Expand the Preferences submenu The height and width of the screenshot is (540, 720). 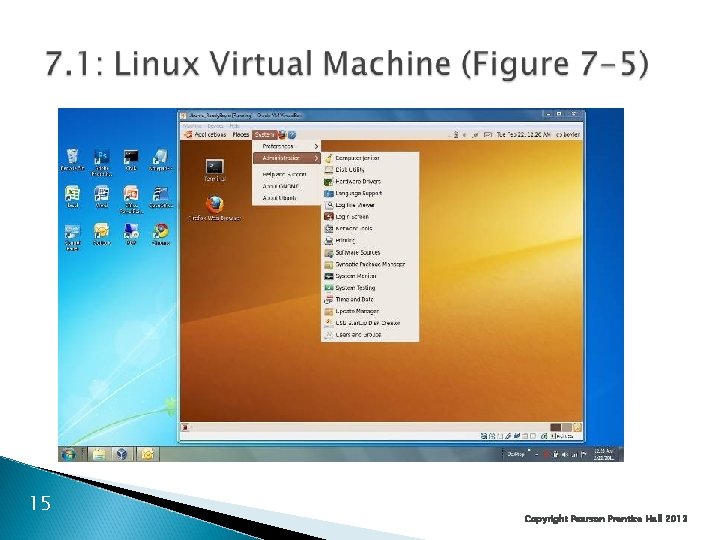click(x=287, y=146)
